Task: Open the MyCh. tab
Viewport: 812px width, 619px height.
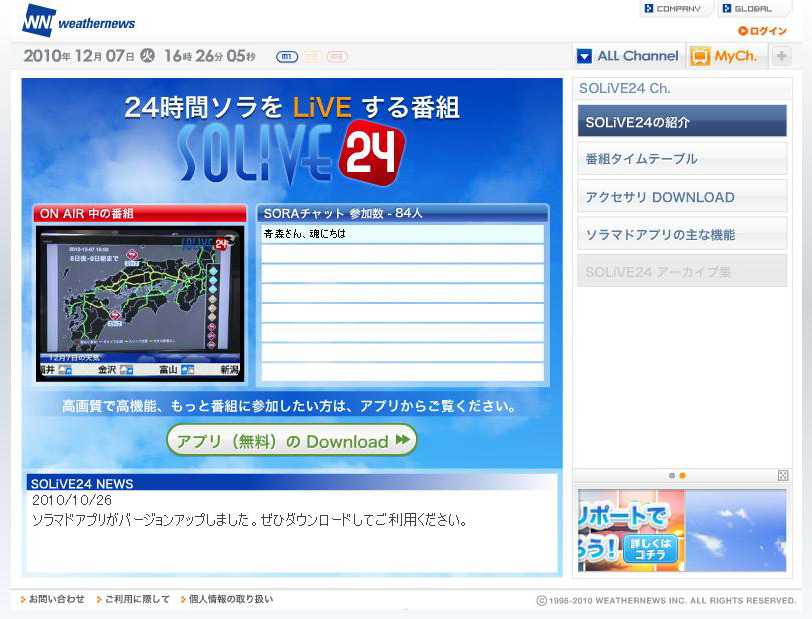Action: (x=726, y=56)
